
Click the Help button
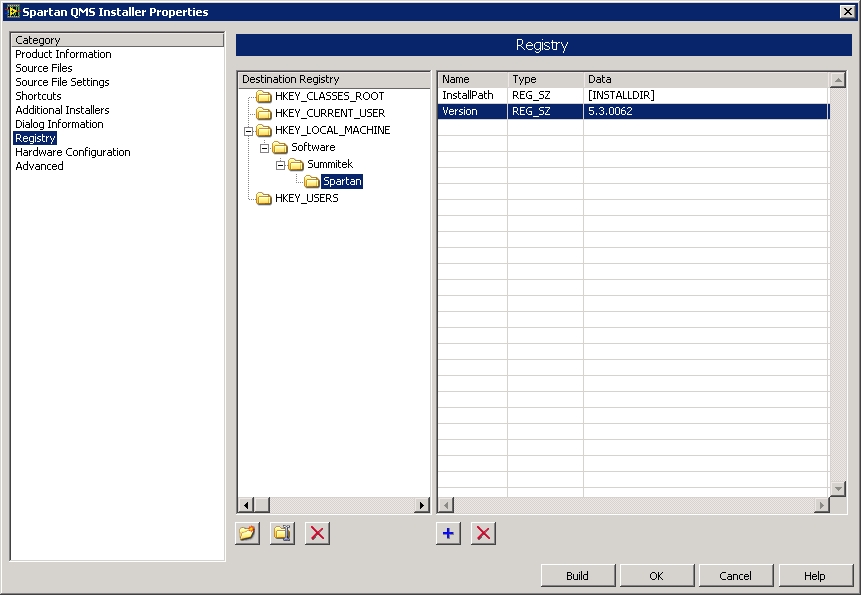pos(815,575)
